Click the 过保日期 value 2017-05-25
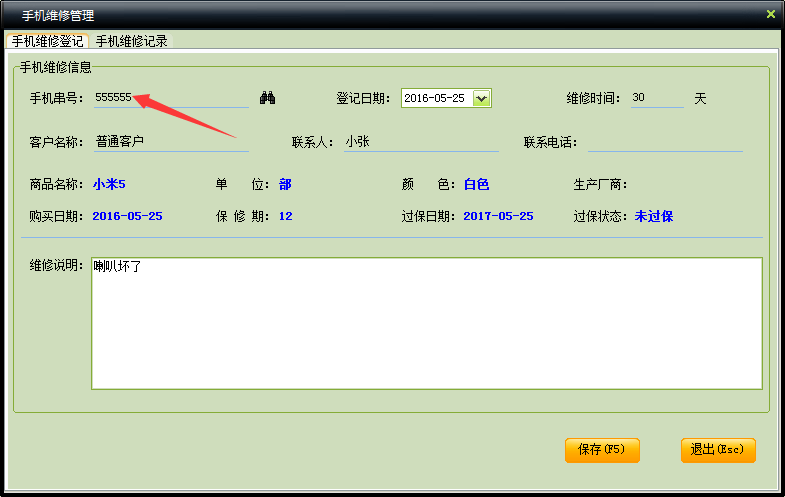This screenshot has width=785, height=497. [x=498, y=216]
